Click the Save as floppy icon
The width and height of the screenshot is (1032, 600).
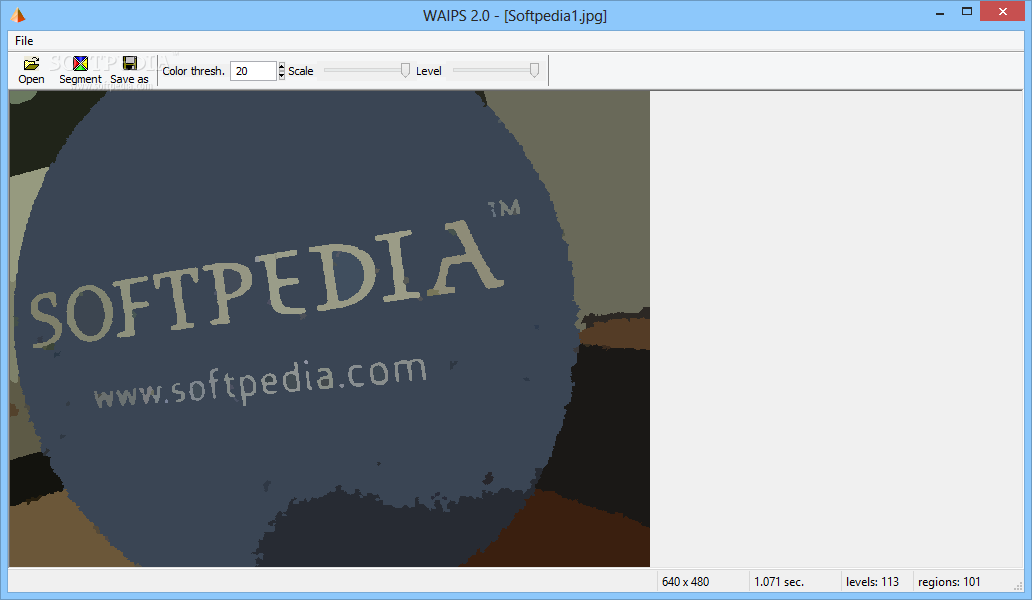(130, 63)
